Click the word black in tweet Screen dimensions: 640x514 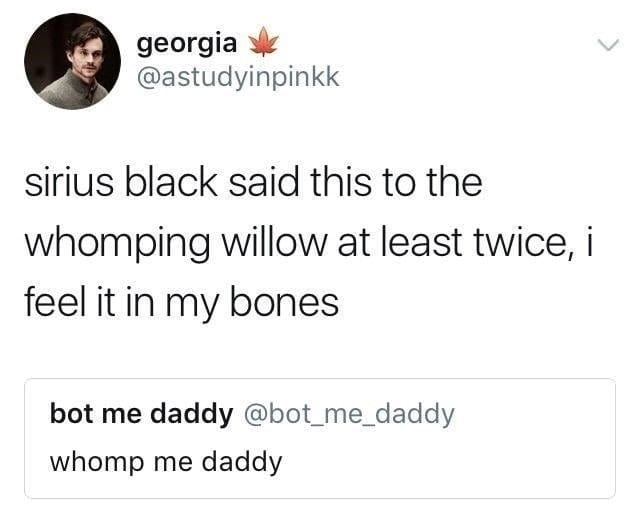click(x=171, y=182)
